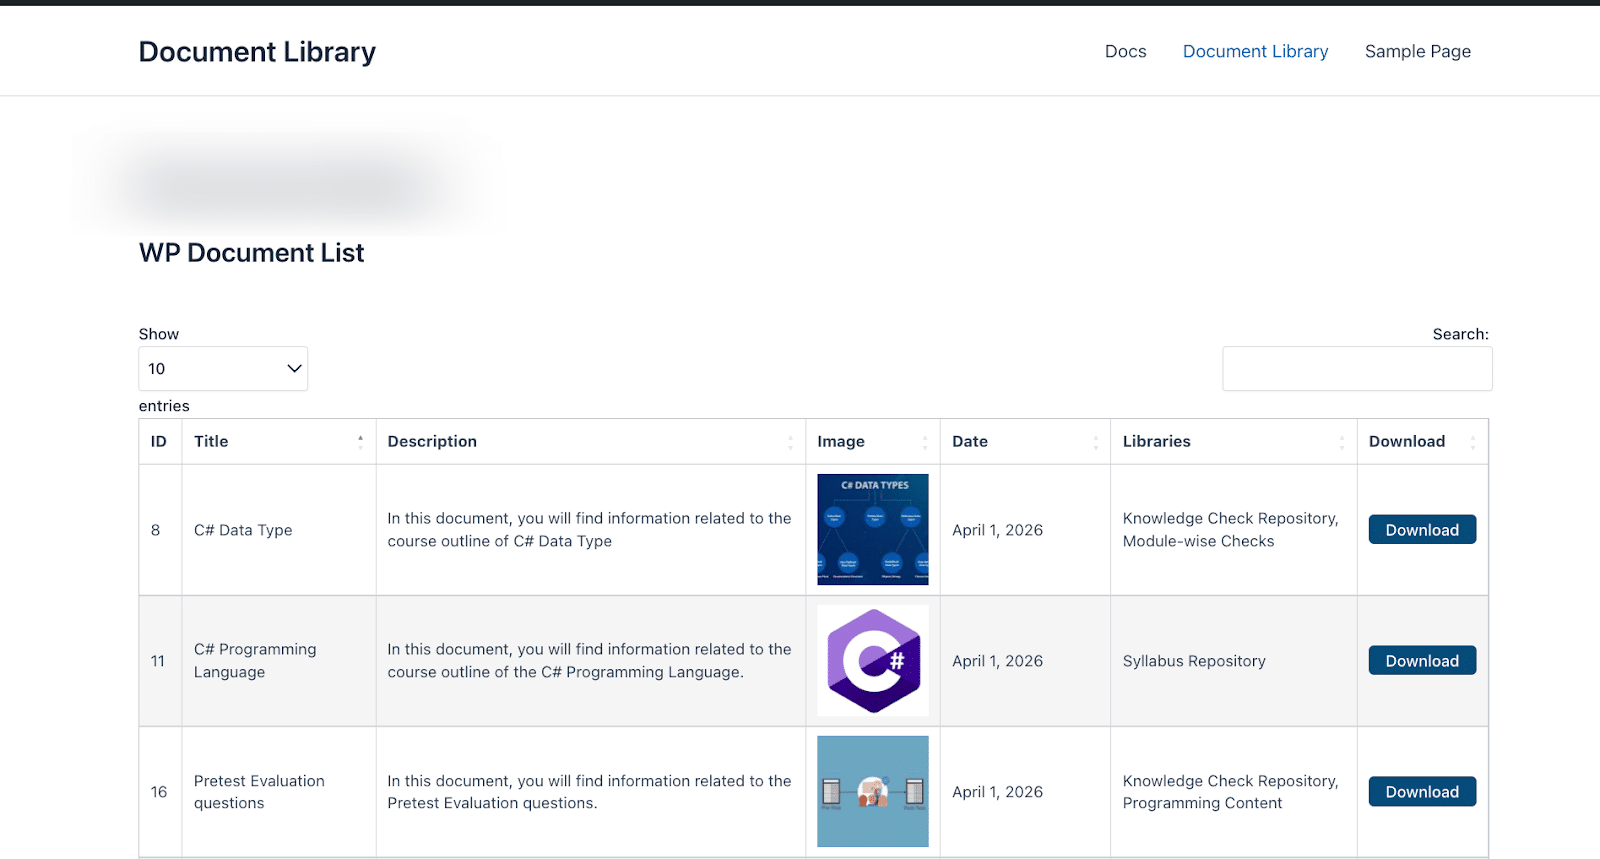Sort by Libraries column header
The height and width of the screenshot is (859, 1600).
click(x=1234, y=441)
